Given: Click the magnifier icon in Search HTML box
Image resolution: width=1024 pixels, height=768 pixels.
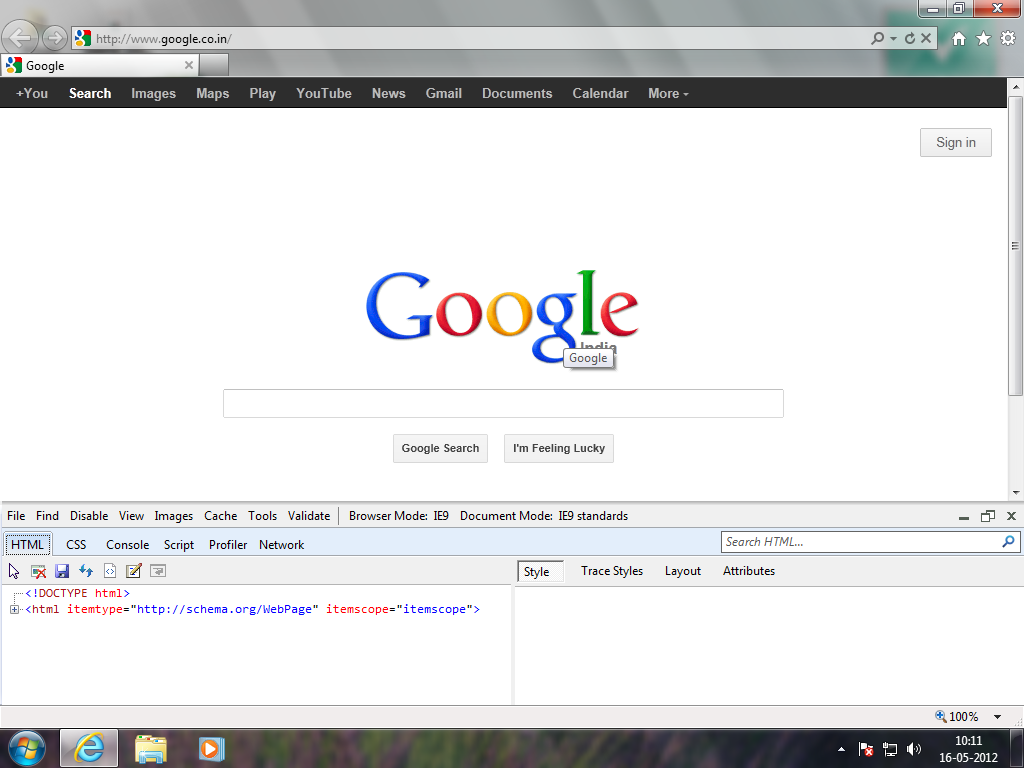Looking at the screenshot, I should click(x=1008, y=541).
